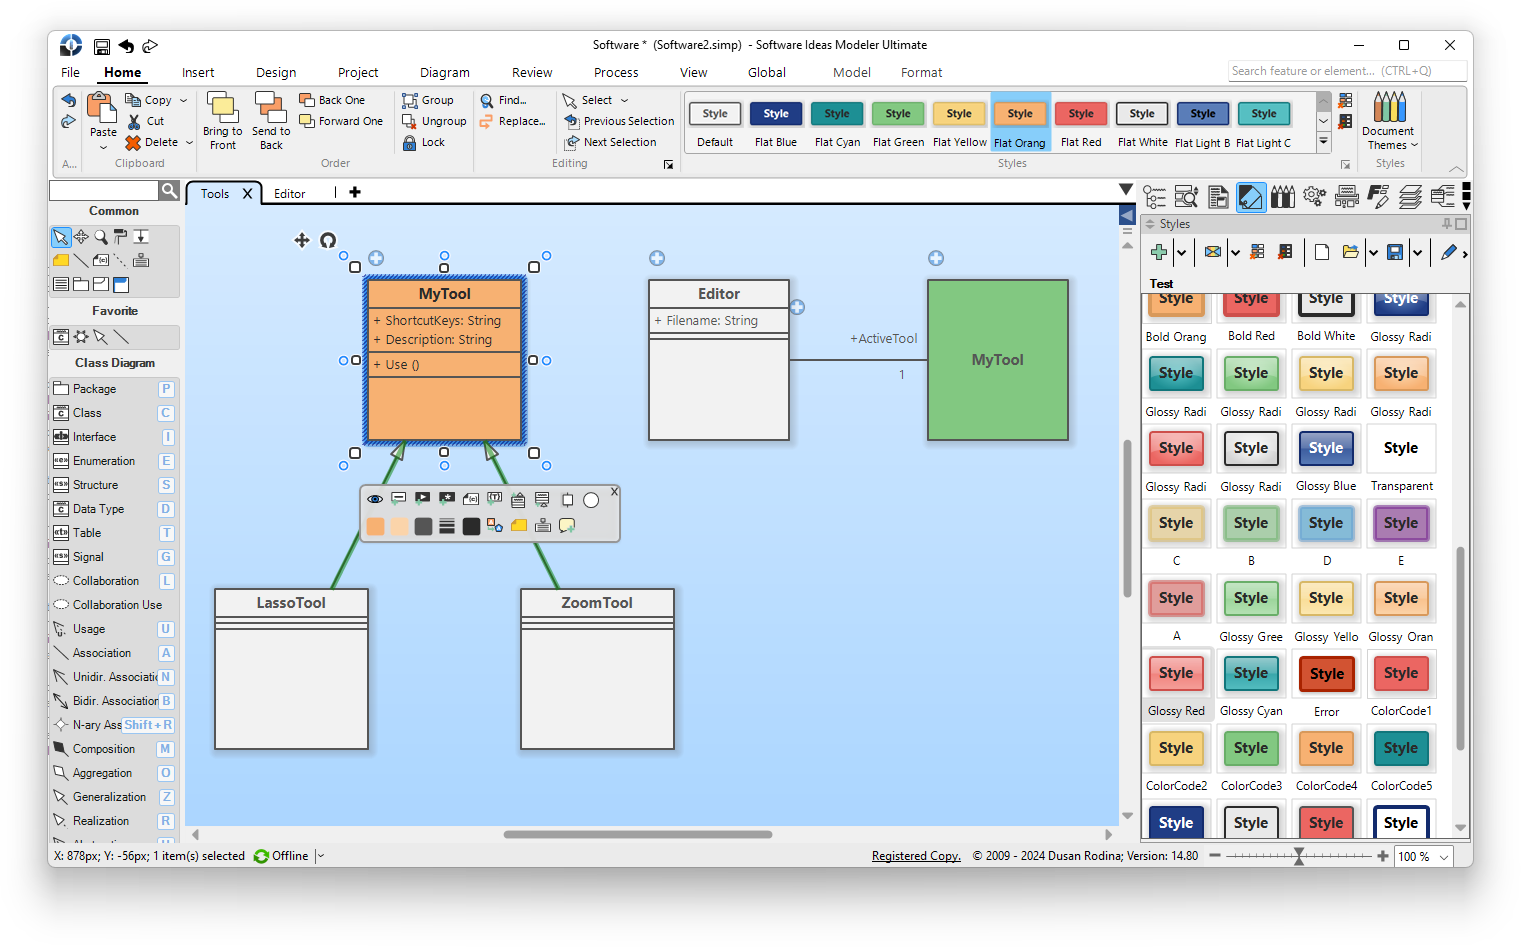Open the Format ribbon tab
1521x947 pixels.
pyautogui.click(x=921, y=73)
